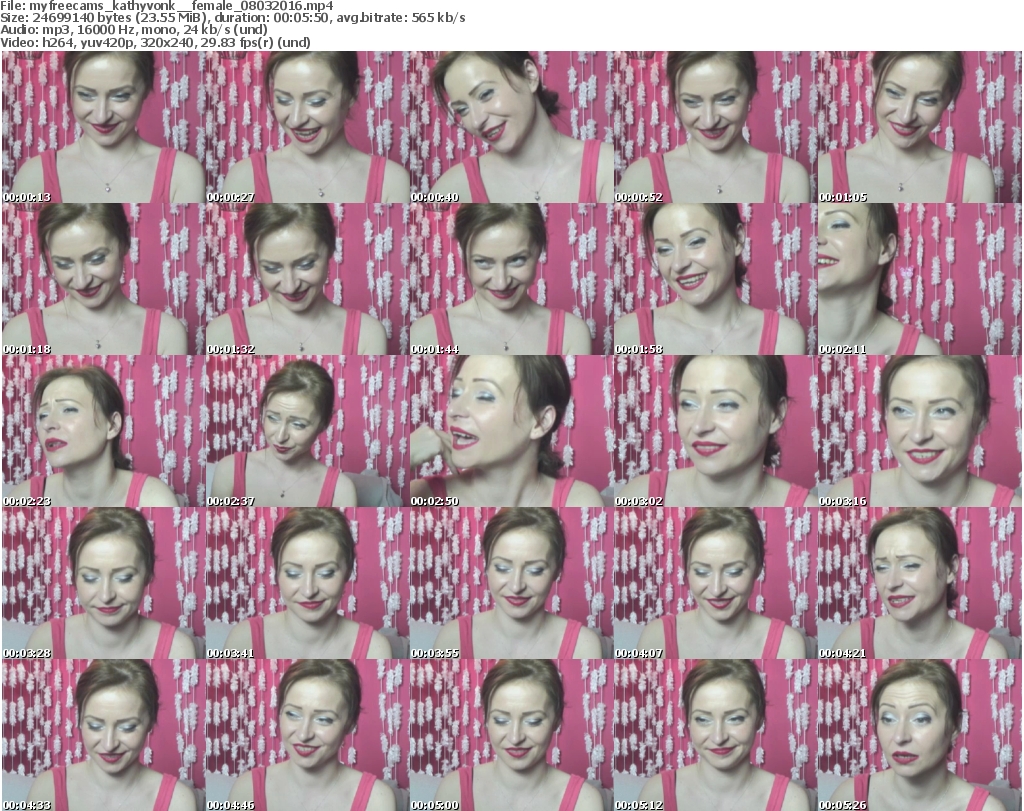The image size is (1024, 811).
Task: Click the thumbnail marked 00:04:21
Action: pyautogui.click(x=919, y=583)
